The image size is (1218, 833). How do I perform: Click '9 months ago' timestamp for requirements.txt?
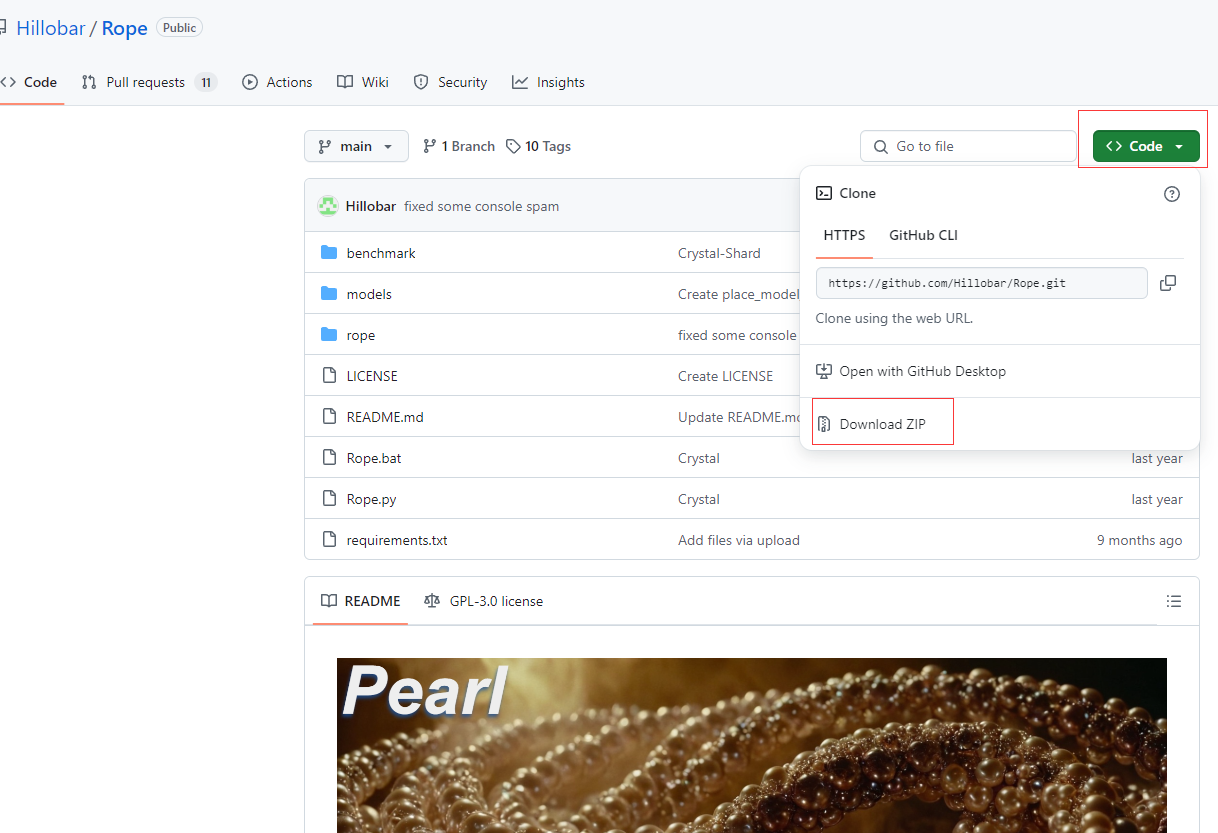click(x=1139, y=540)
